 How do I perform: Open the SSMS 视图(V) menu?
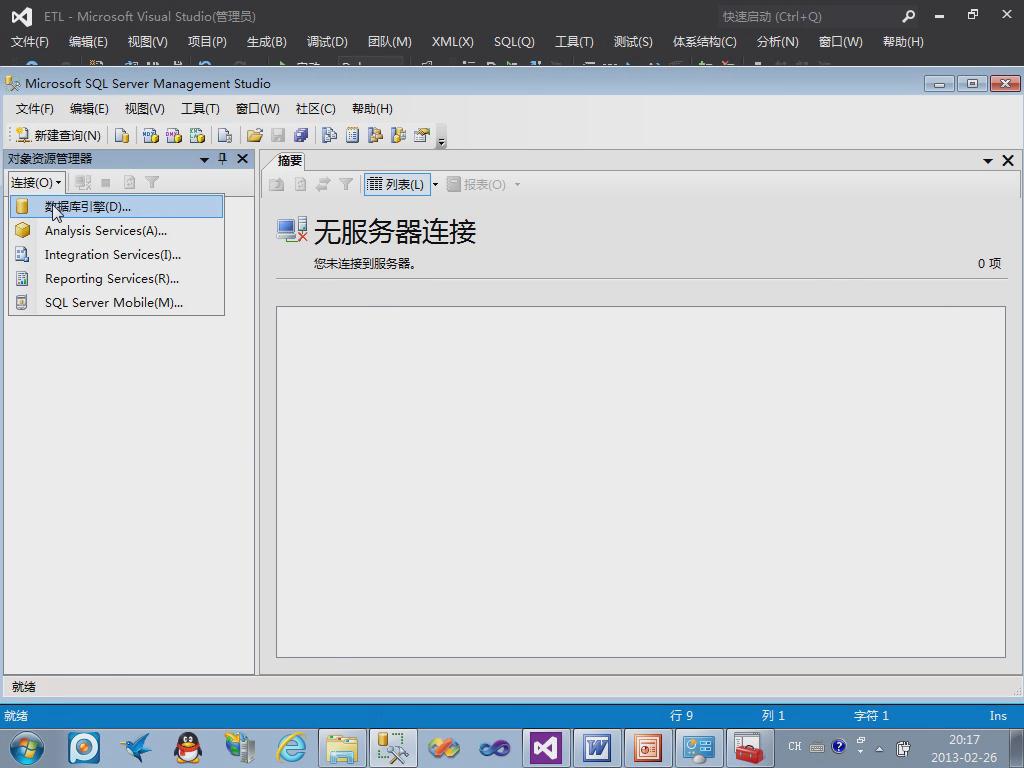[144, 109]
